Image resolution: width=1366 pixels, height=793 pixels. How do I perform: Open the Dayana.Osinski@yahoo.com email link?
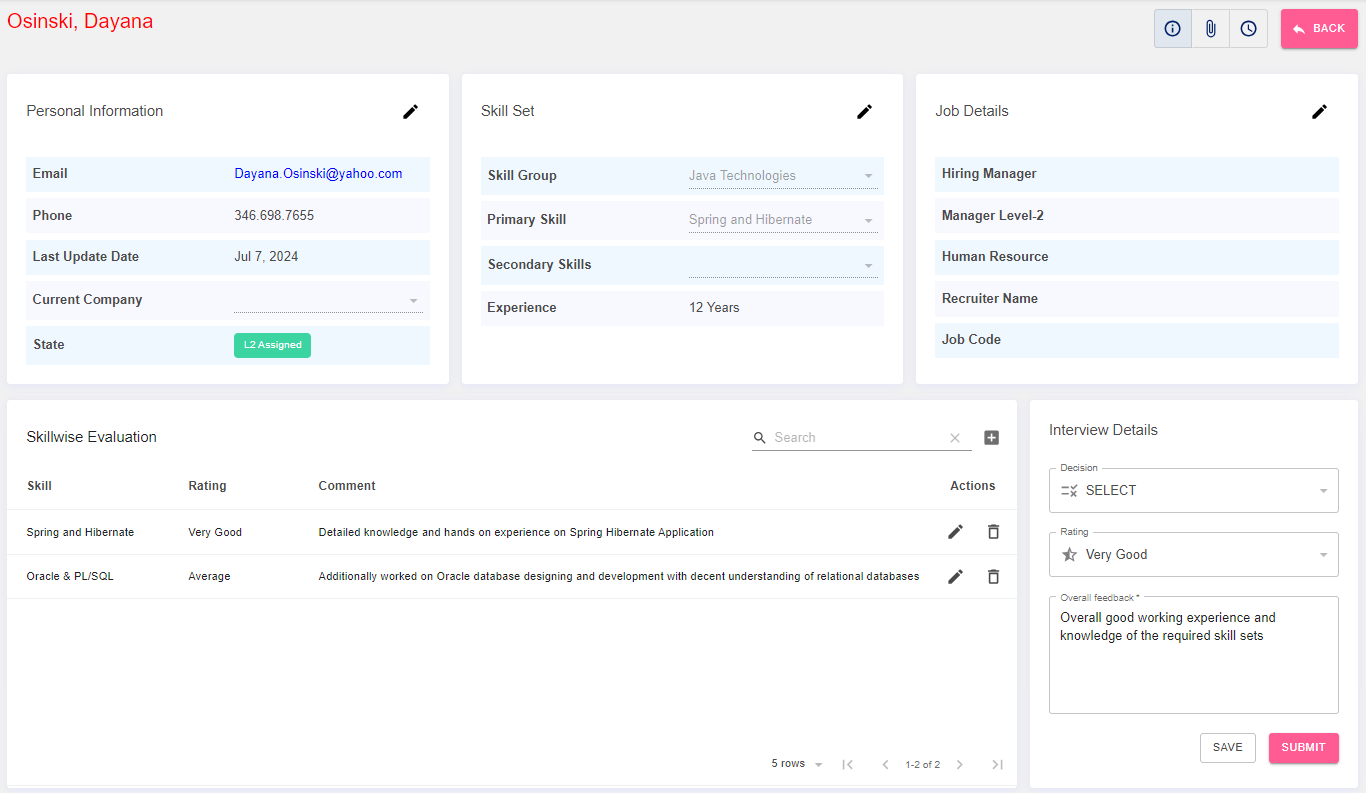click(x=318, y=174)
